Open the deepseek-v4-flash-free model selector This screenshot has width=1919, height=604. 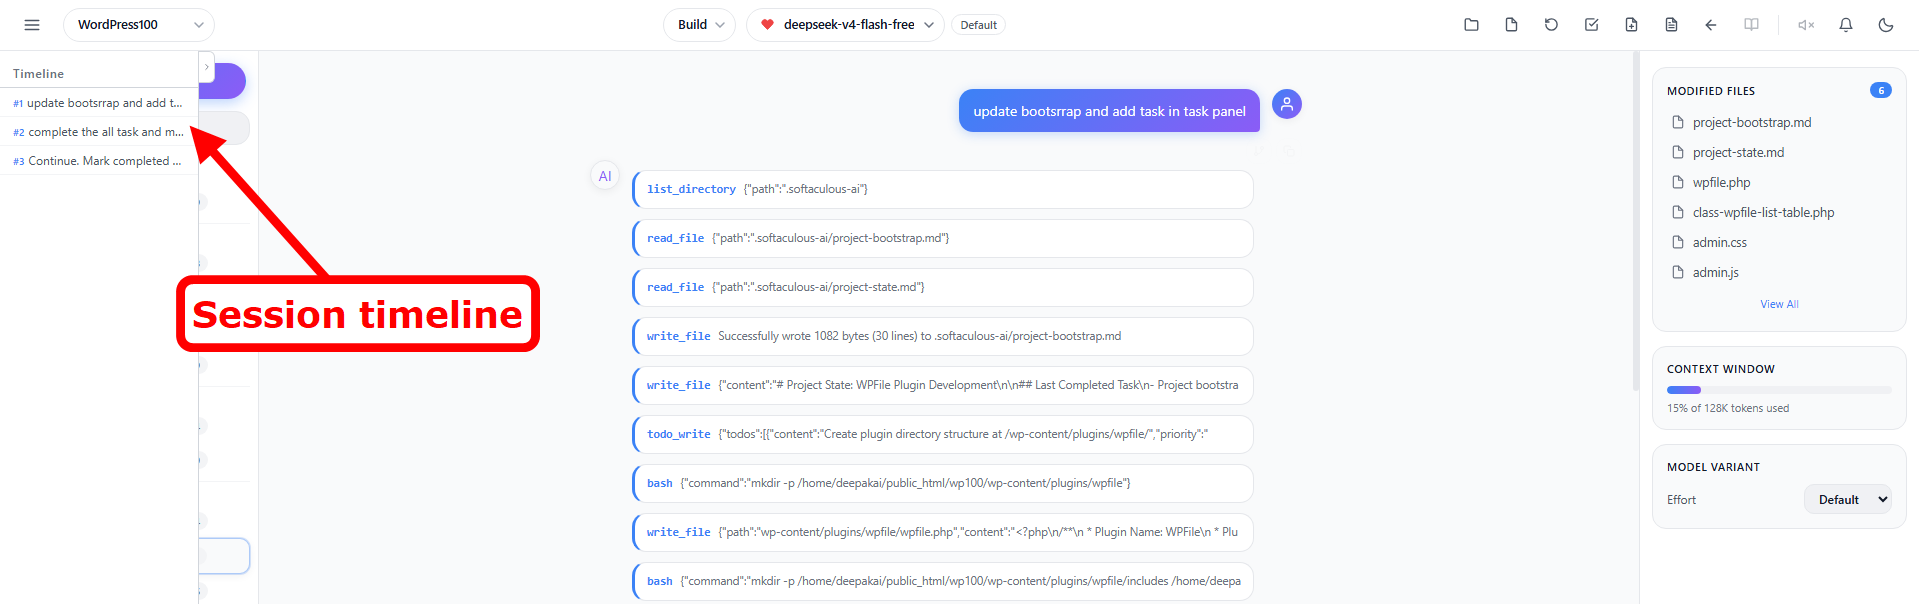coord(845,25)
